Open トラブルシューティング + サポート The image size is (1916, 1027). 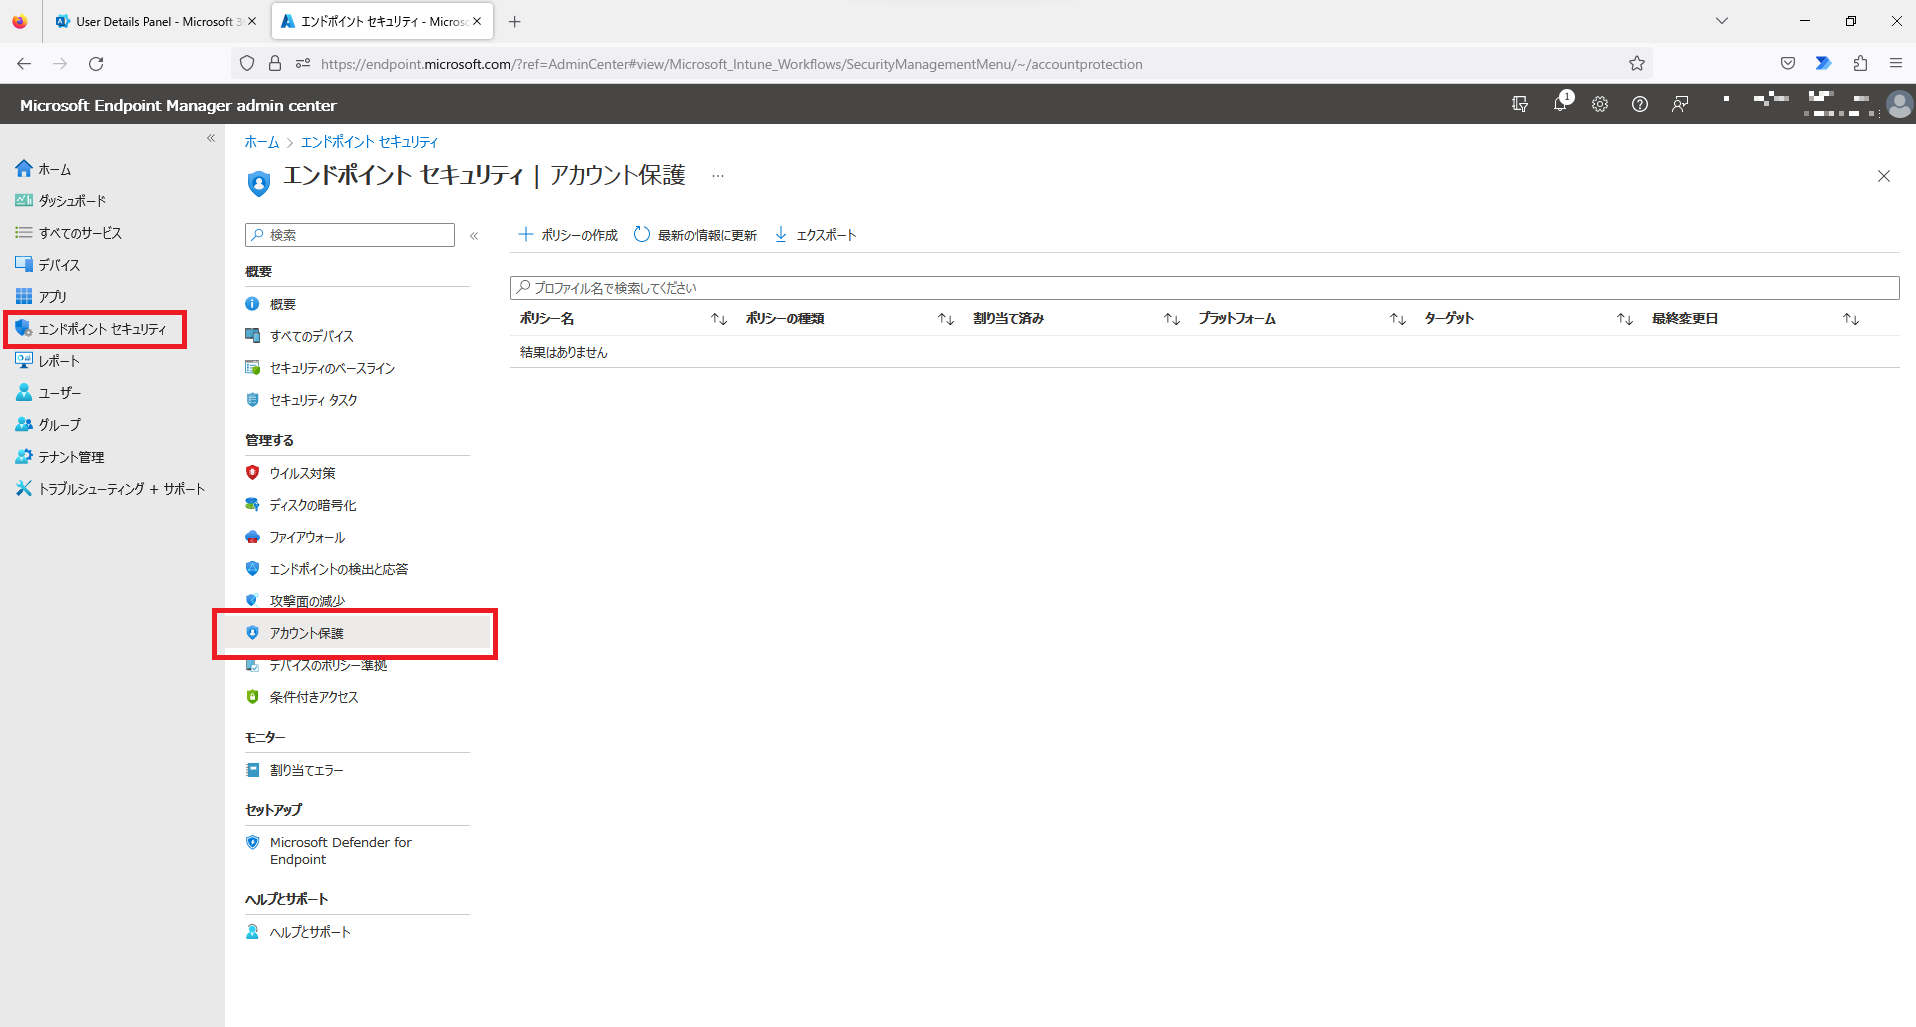click(110, 489)
